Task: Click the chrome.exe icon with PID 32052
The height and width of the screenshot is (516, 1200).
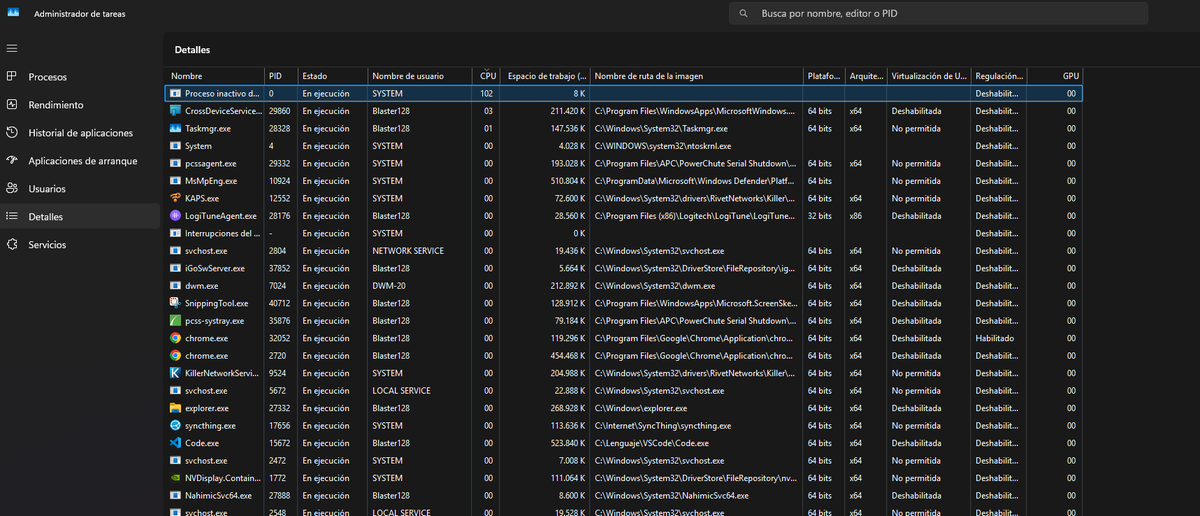Action: click(x=175, y=338)
